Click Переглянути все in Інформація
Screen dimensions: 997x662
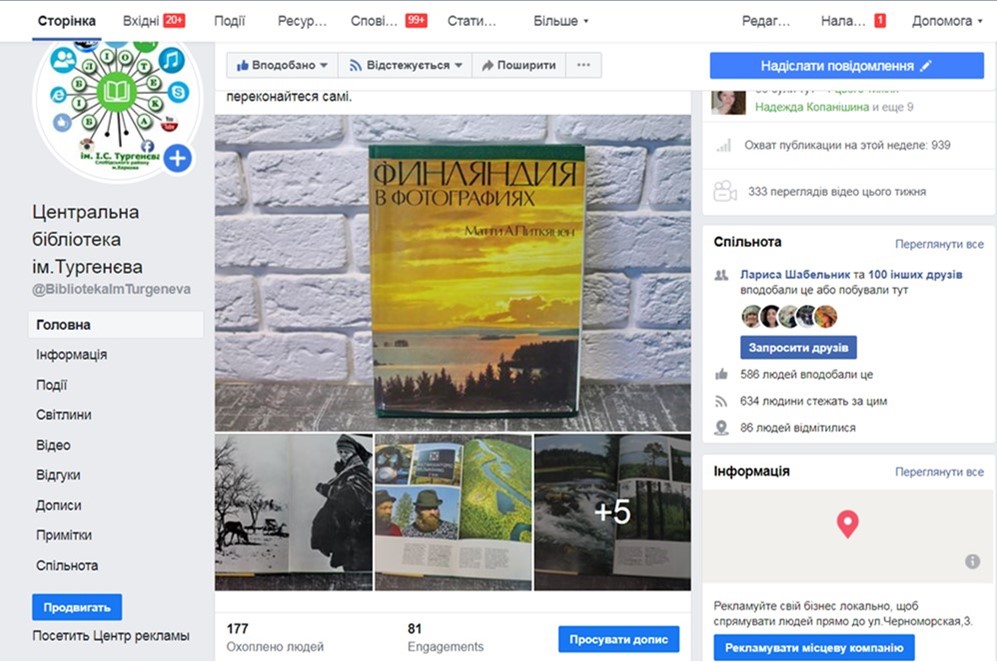[939, 471]
